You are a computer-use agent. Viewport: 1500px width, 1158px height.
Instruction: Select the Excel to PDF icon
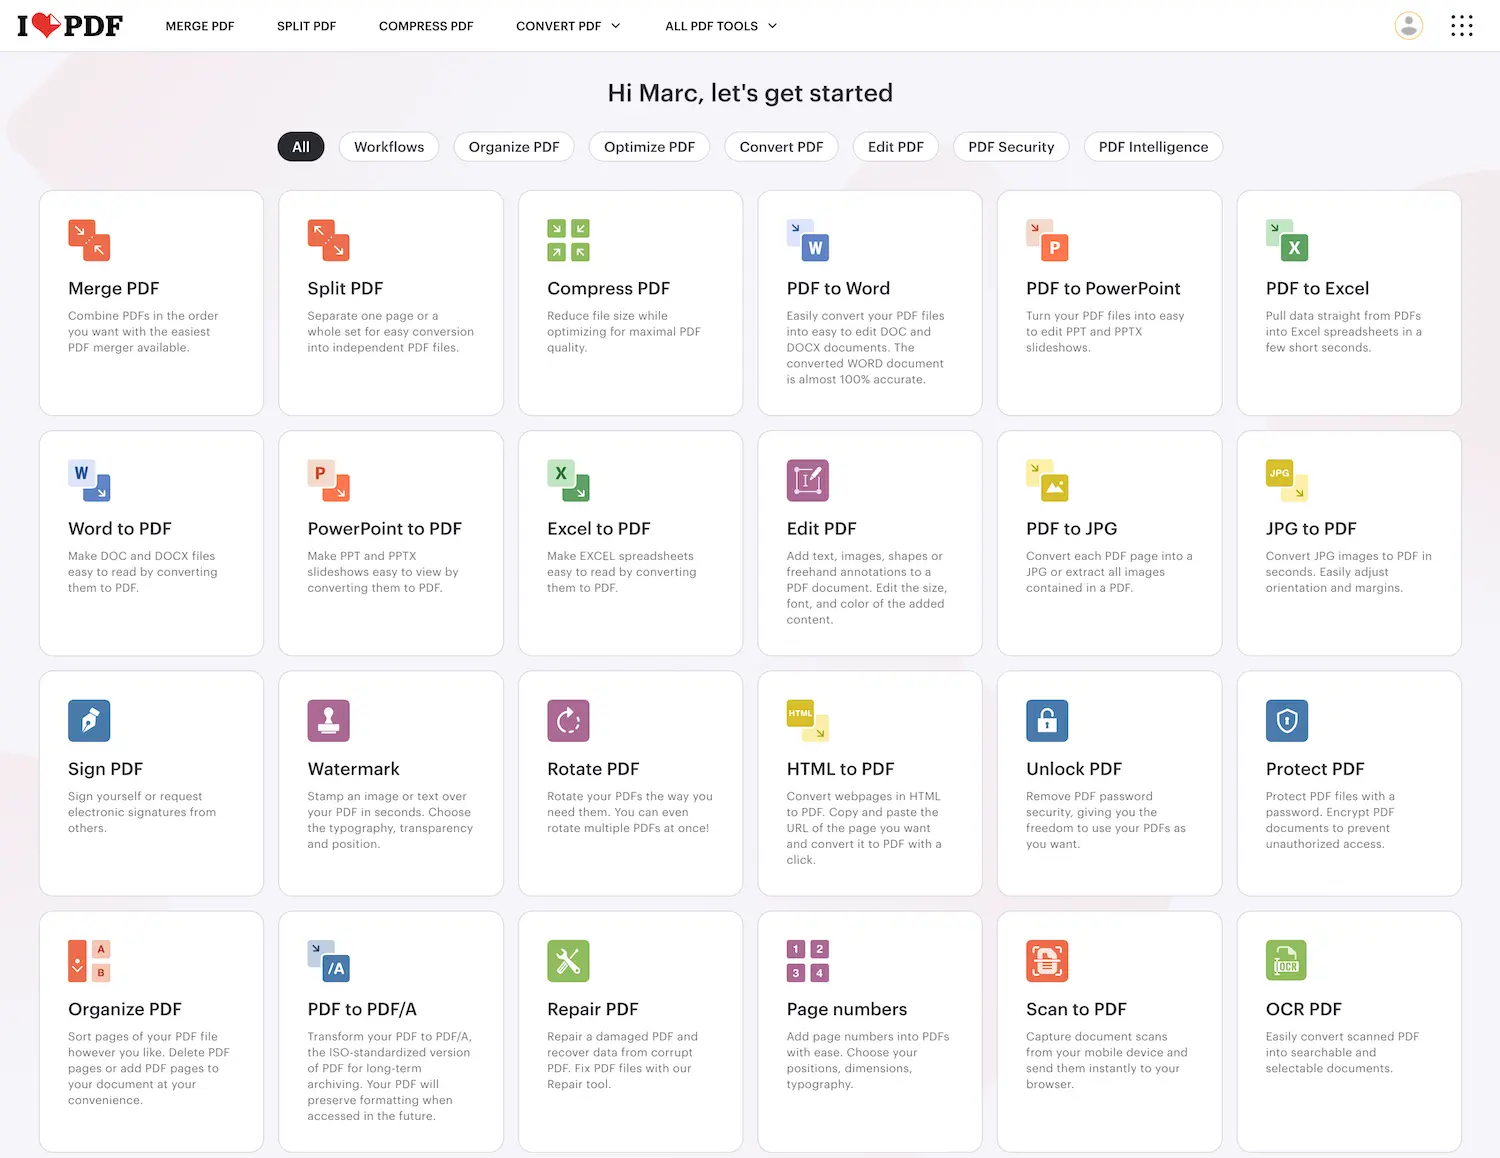pyautogui.click(x=568, y=480)
